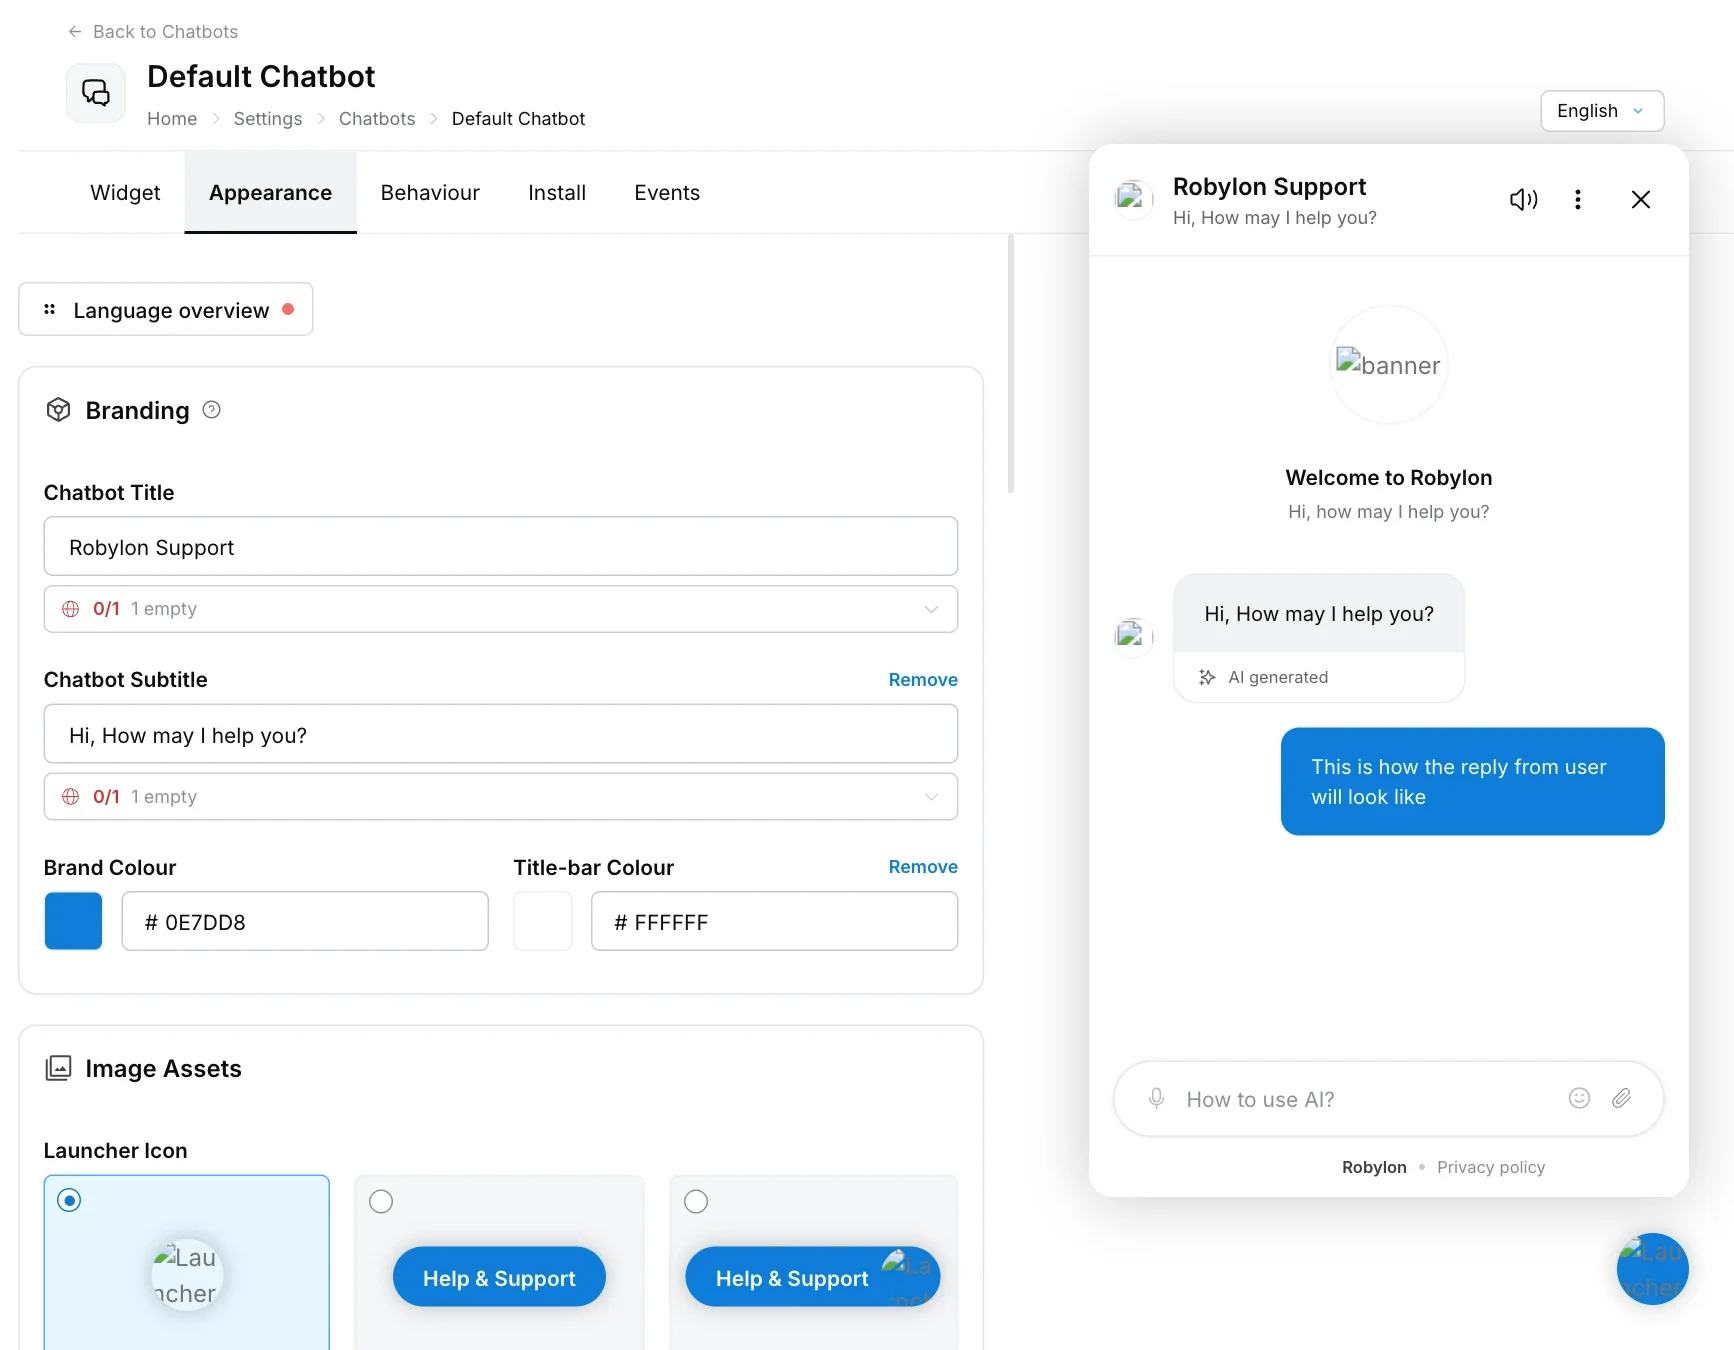Mute the chat widget sound
The height and width of the screenshot is (1350, 1734).
point(1523,200)
